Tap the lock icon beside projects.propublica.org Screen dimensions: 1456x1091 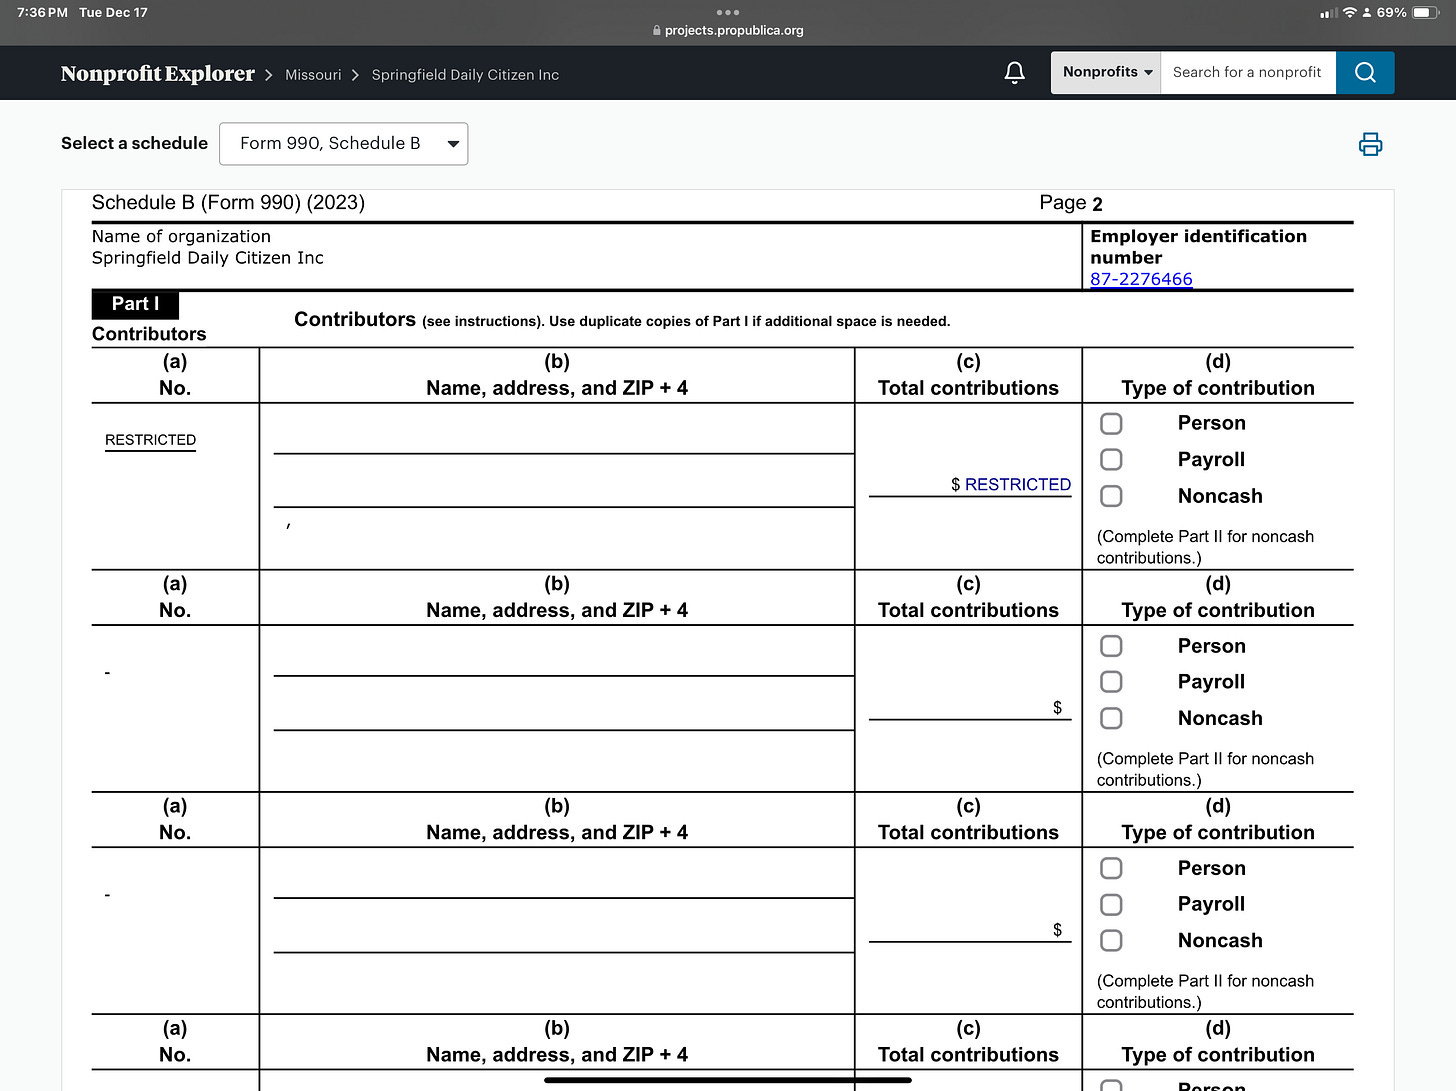point(657,30)
